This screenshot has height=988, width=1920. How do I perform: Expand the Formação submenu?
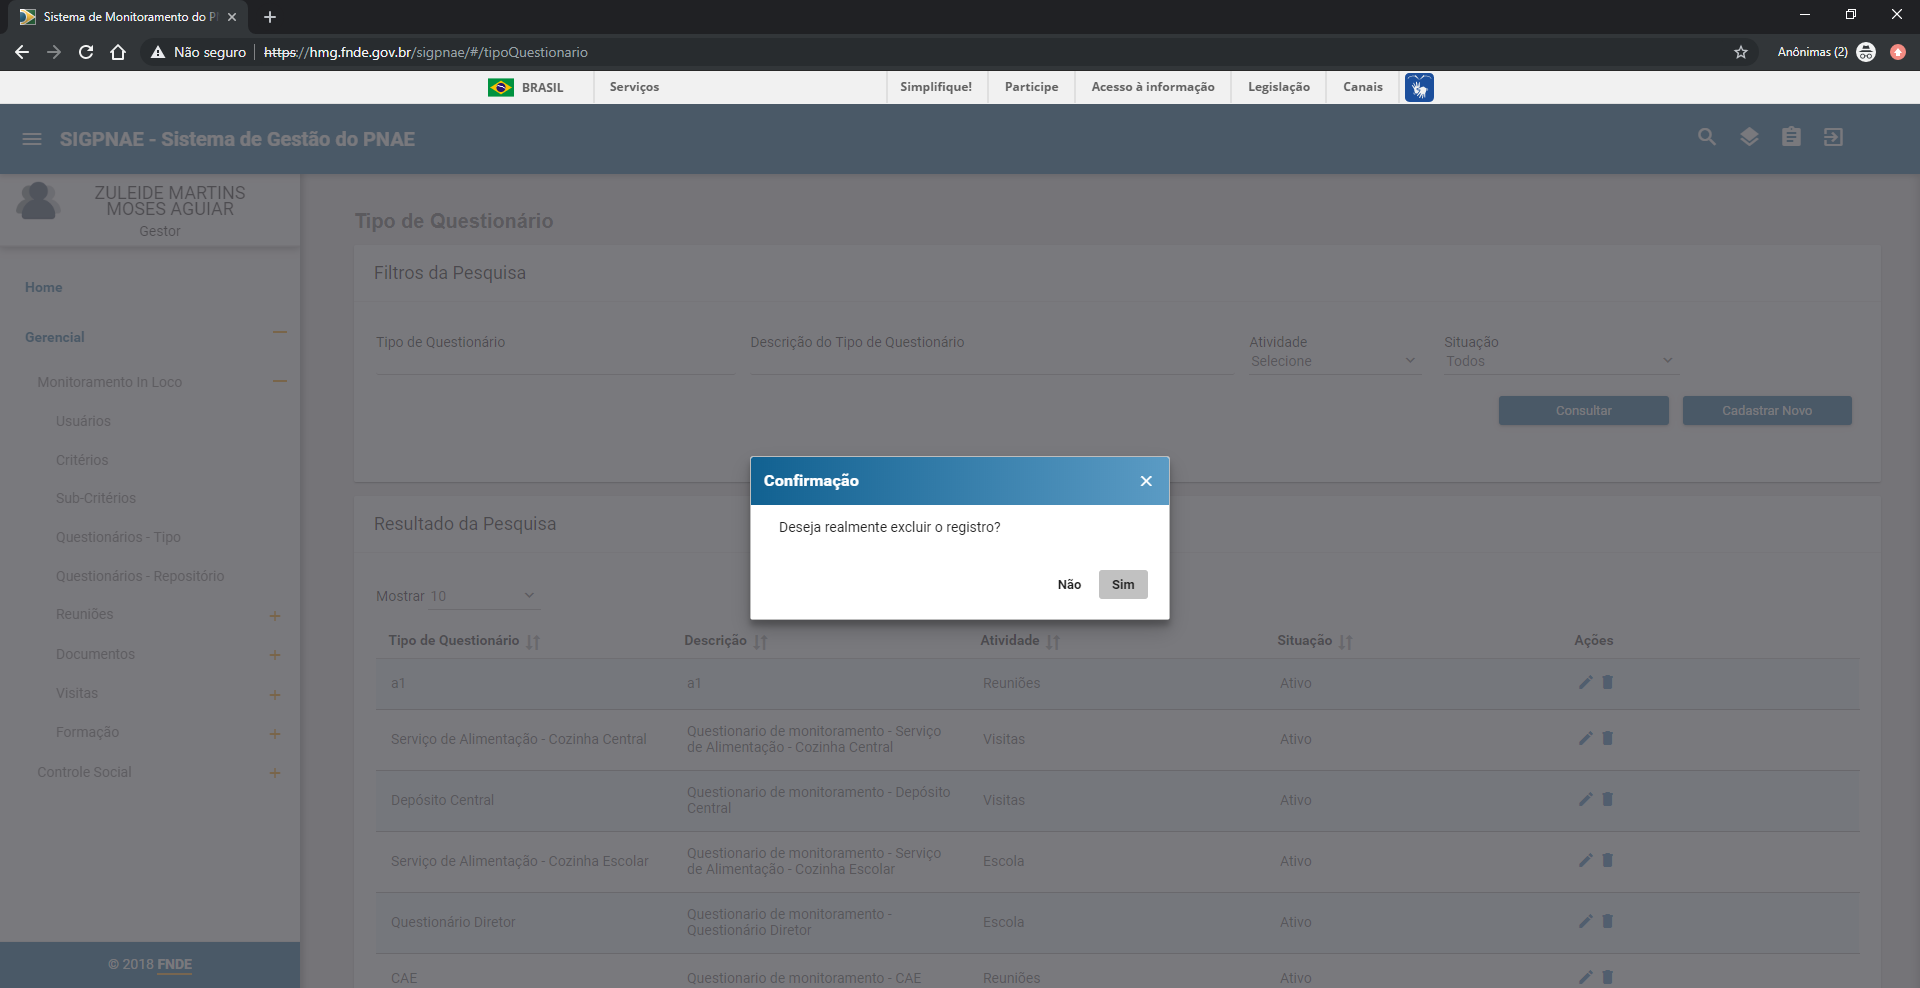[275, 734]
